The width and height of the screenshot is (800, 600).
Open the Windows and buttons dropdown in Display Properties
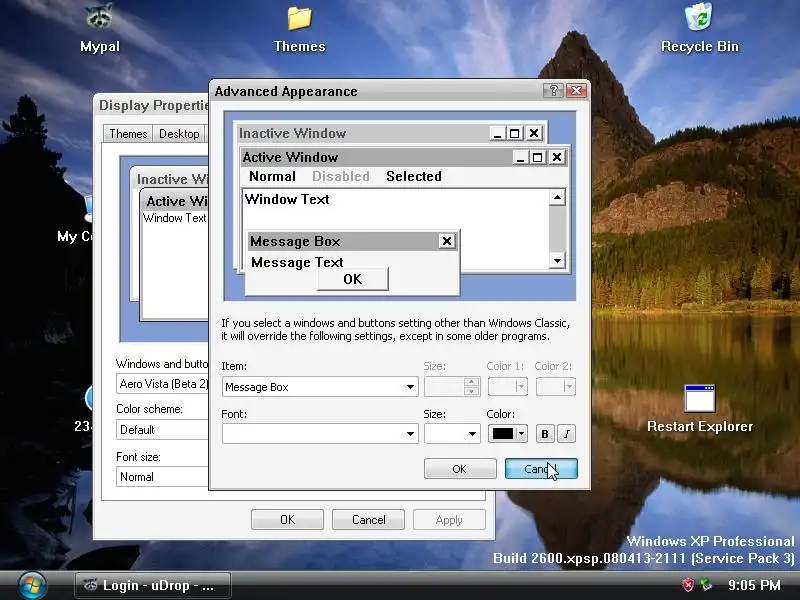[162, 384]
